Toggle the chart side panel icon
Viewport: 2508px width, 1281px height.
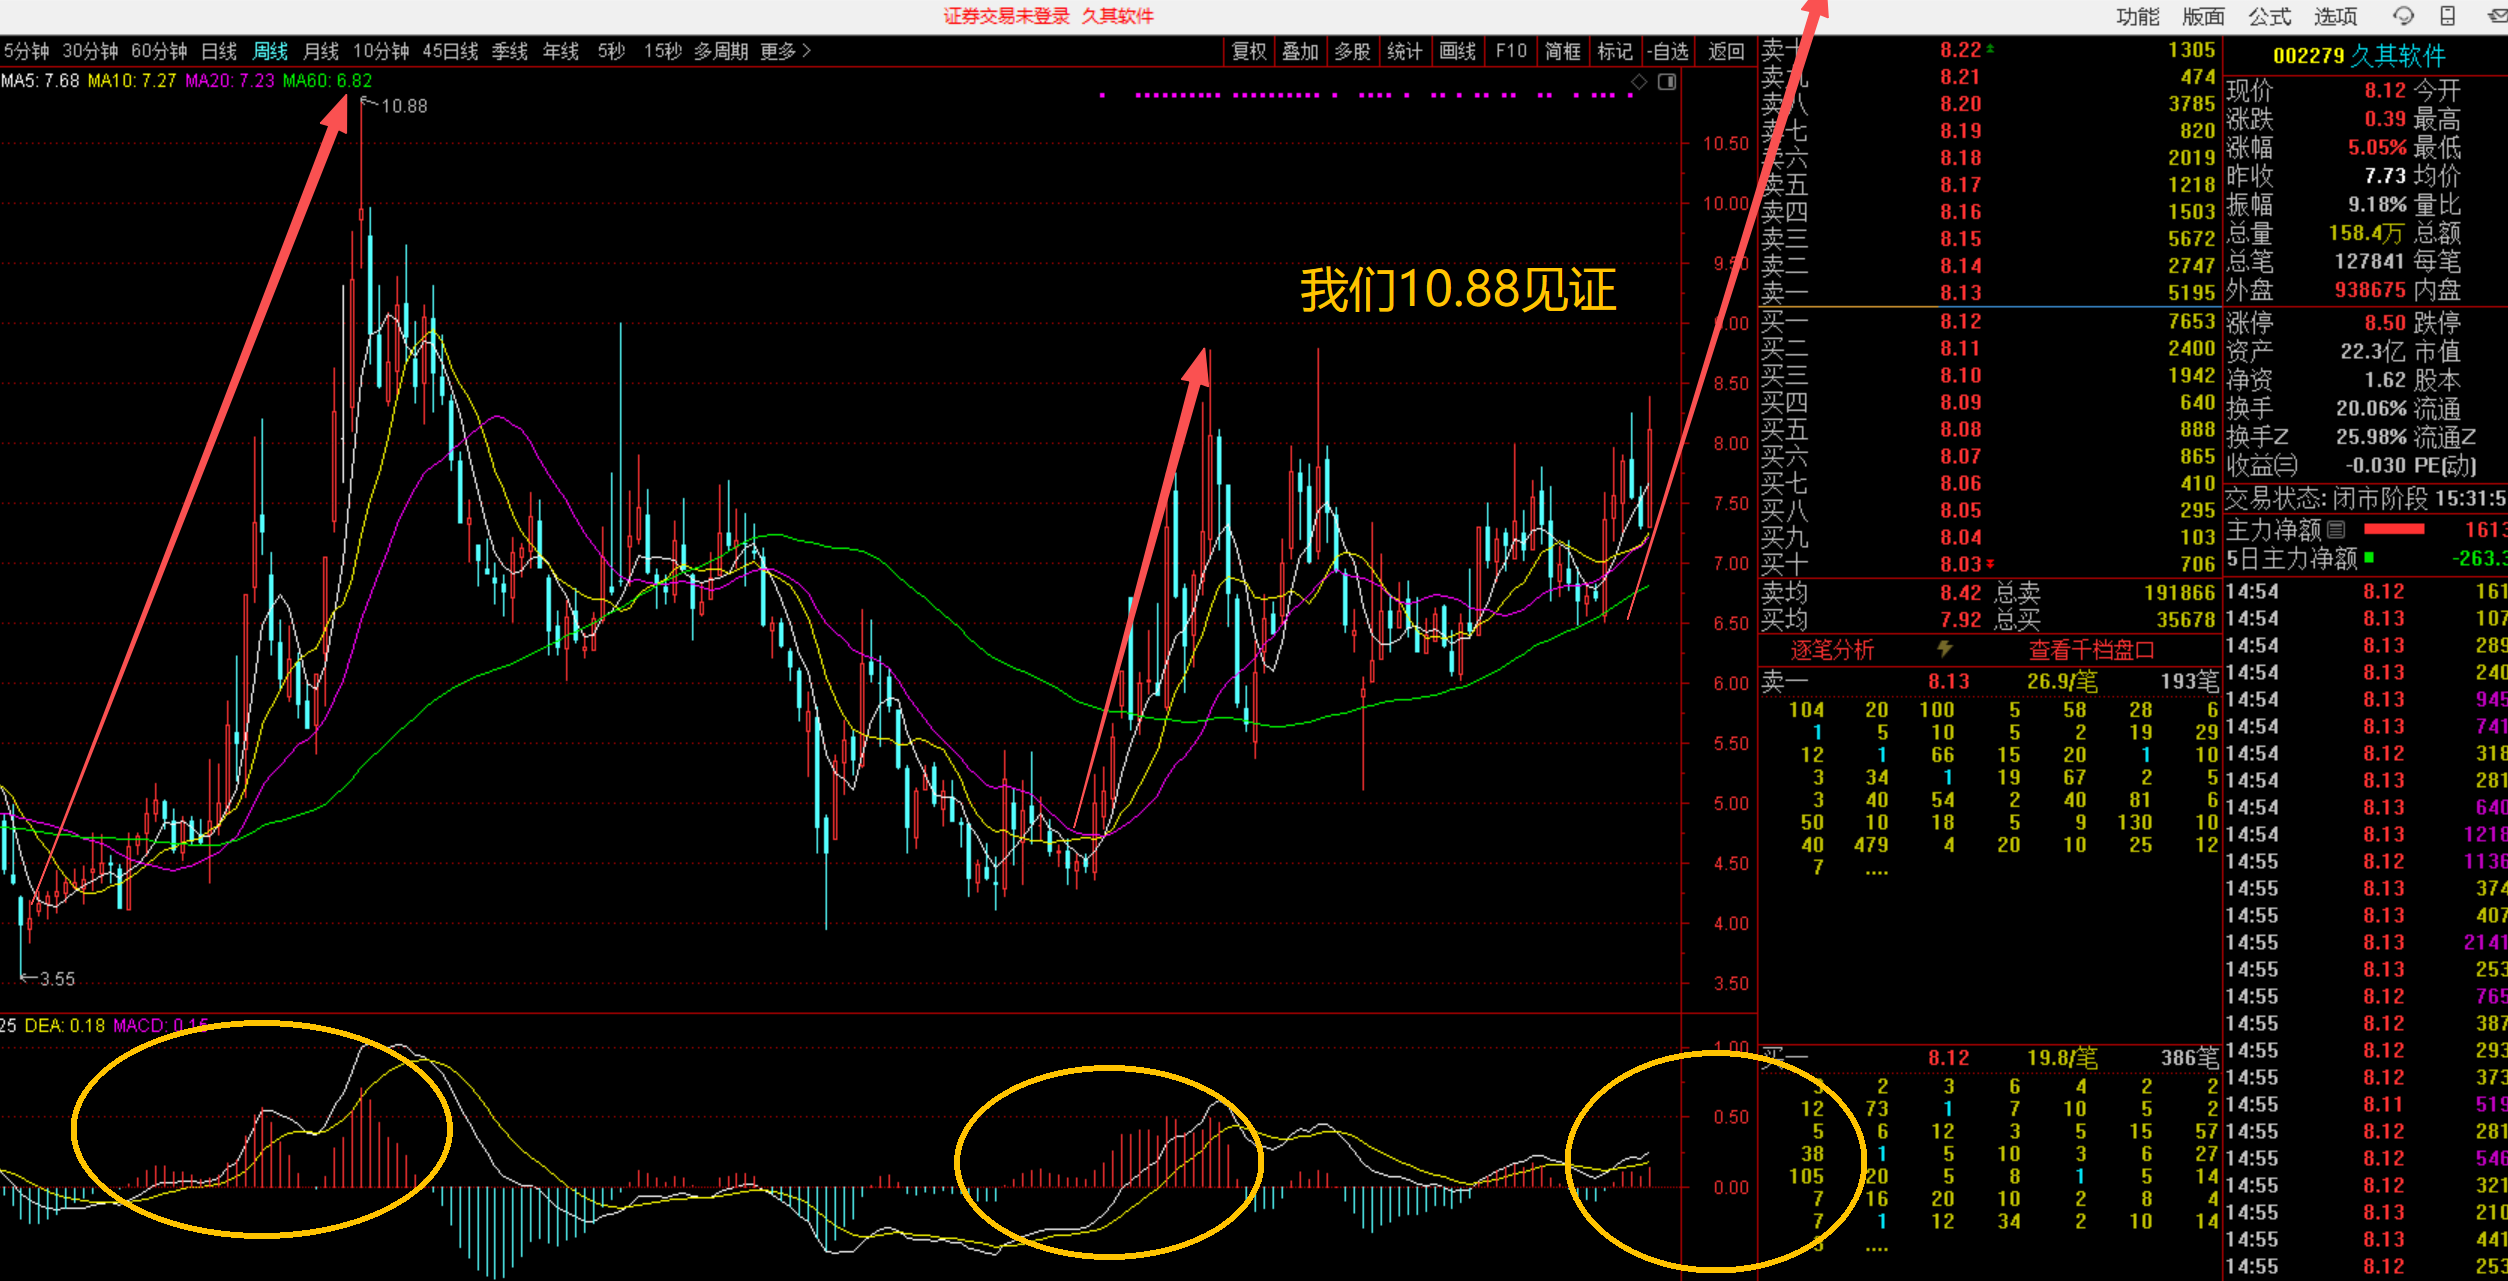point(1667,82)
